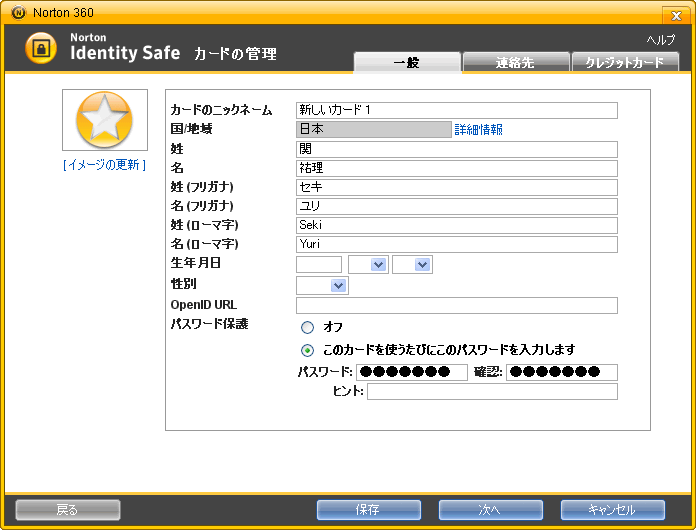Click the カードのニックネーム input field
Viewport: 696px width, 530px height.
click(x=457, y=110)
